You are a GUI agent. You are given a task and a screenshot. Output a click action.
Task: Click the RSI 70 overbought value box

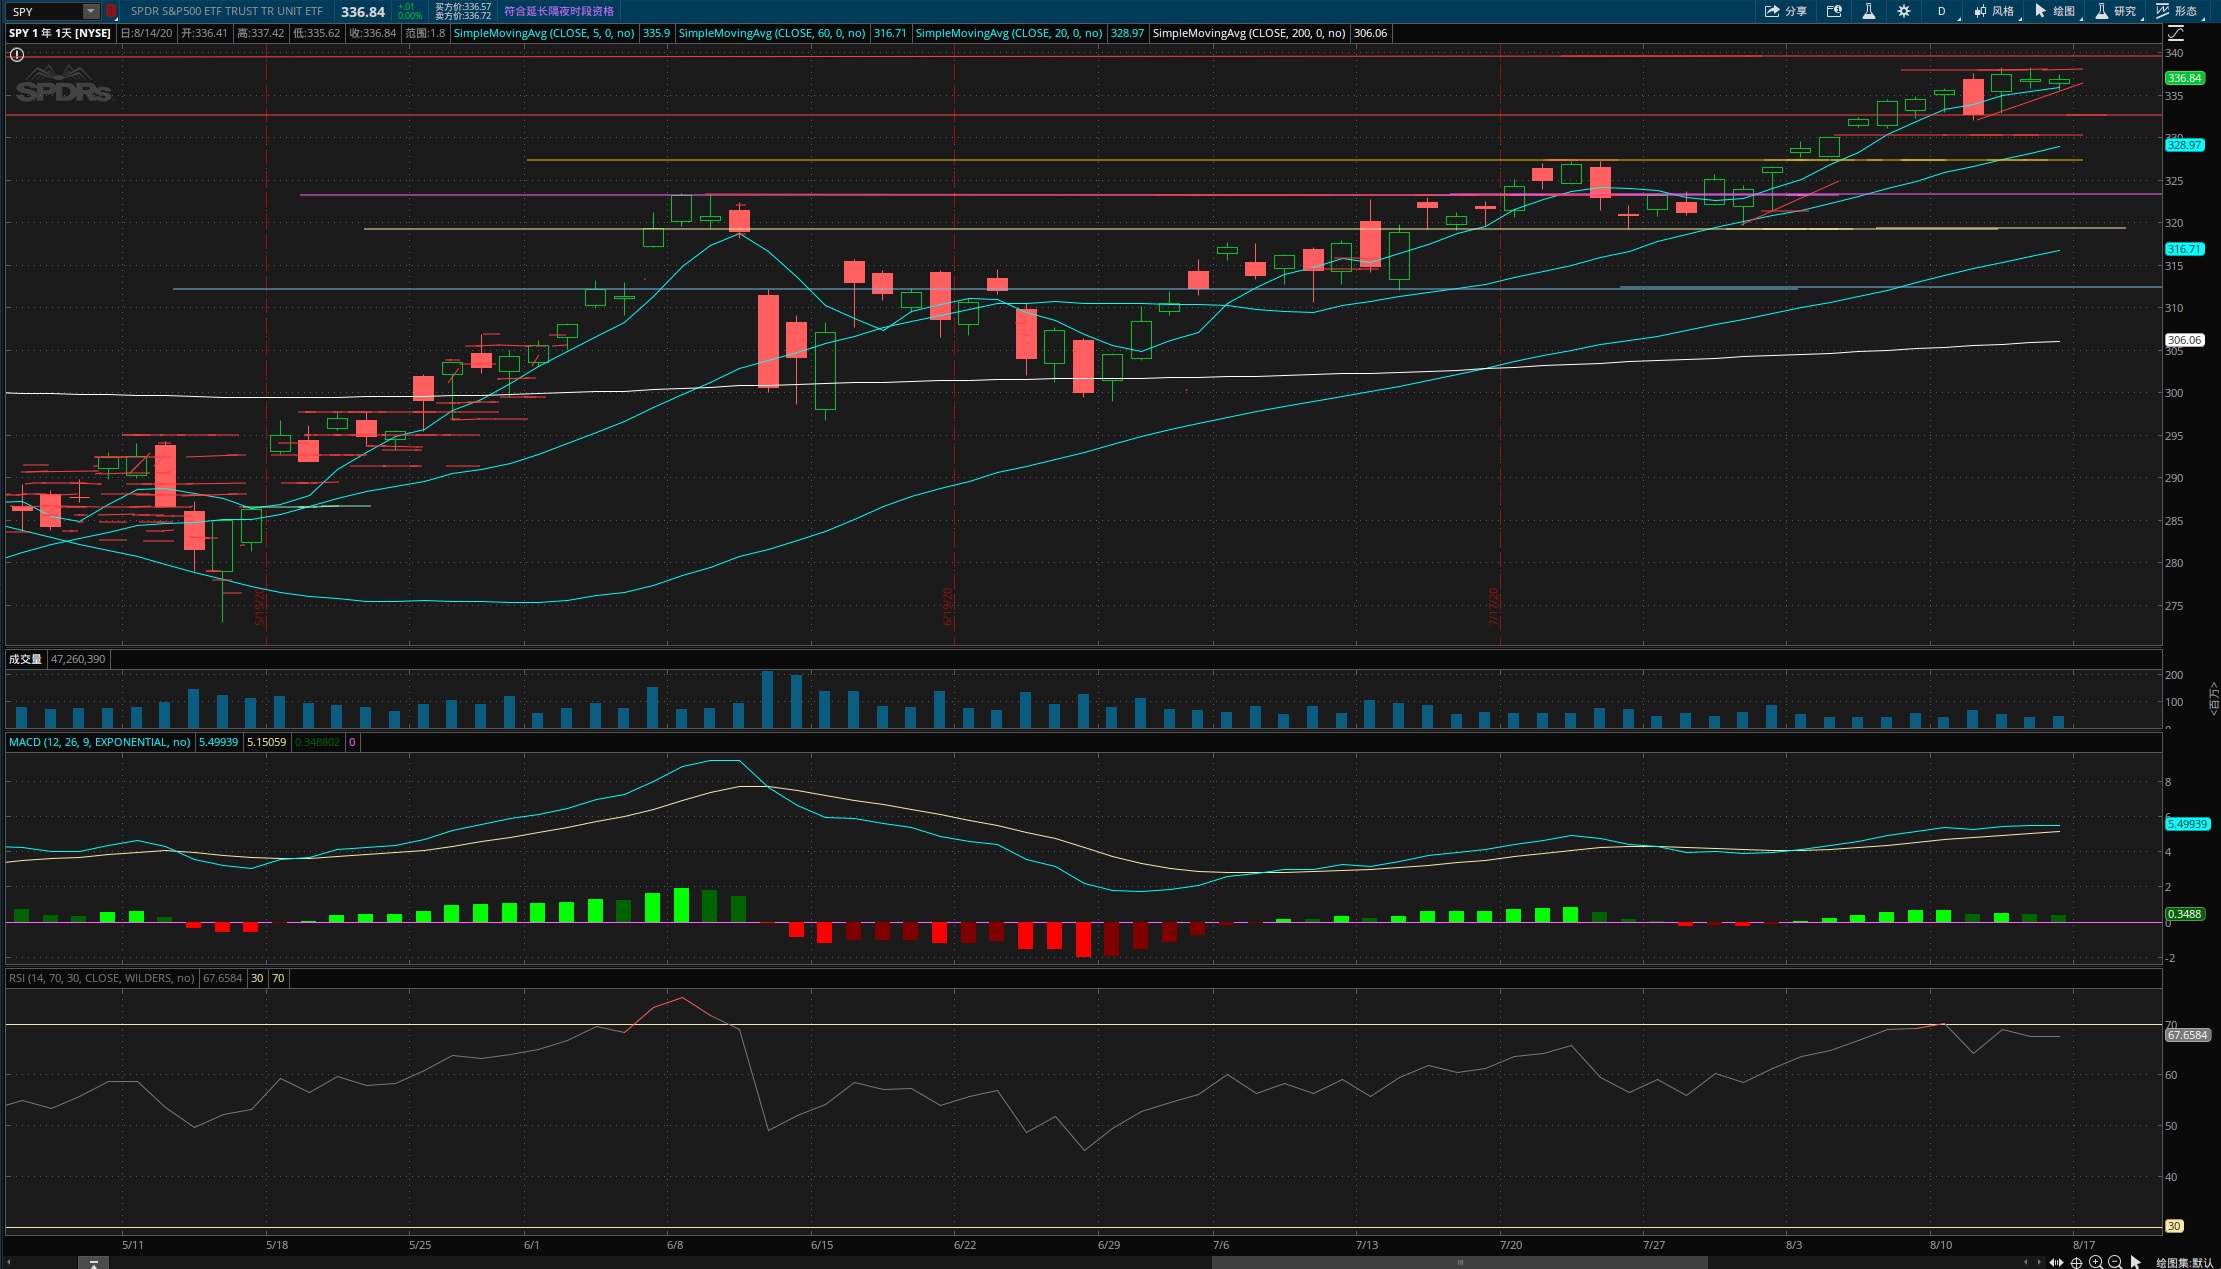coord(278,978)
